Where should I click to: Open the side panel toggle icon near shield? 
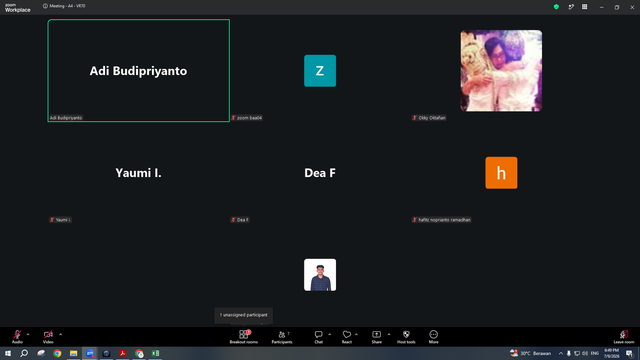pyautogui.click(x=571, y=7)
